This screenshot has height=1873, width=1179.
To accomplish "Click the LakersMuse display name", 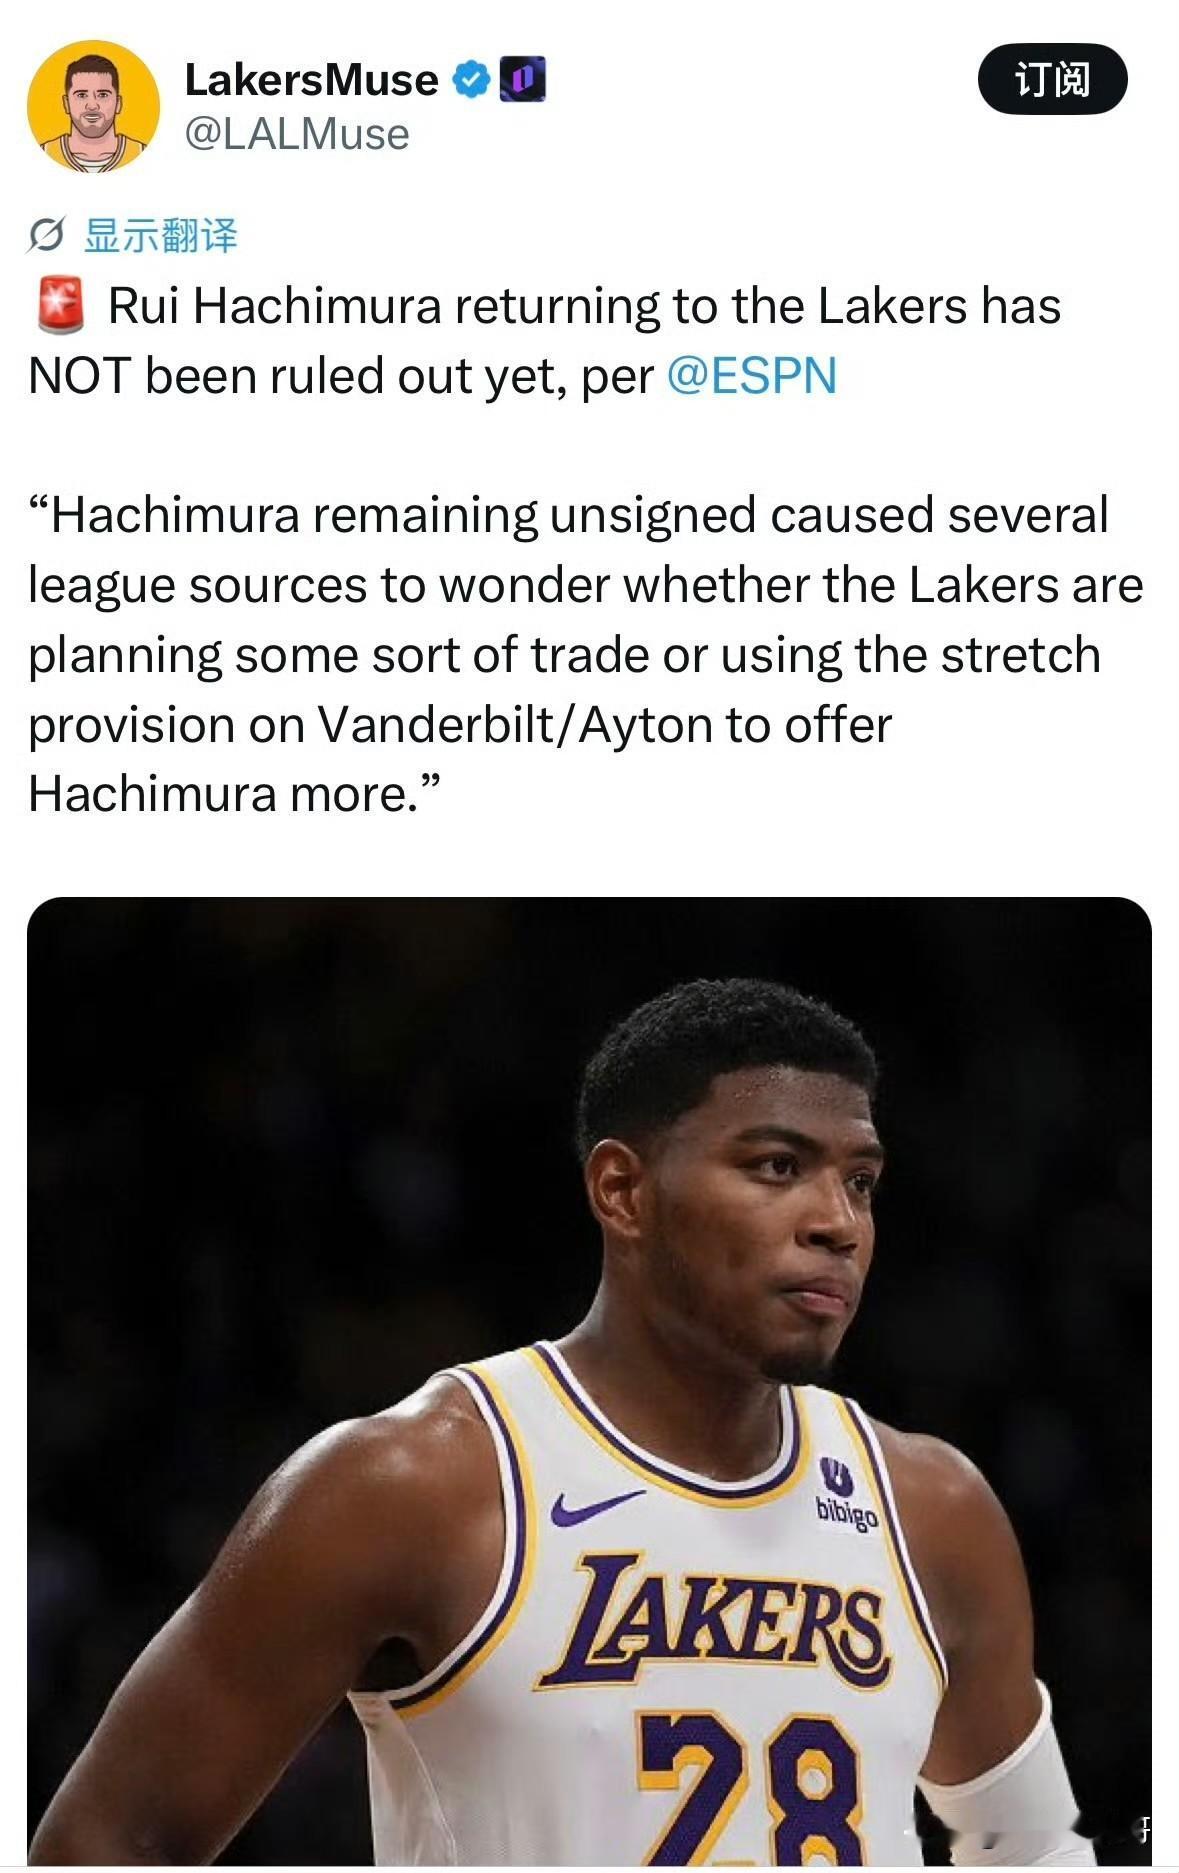I will pyautogui.click(x=311, y=80).
